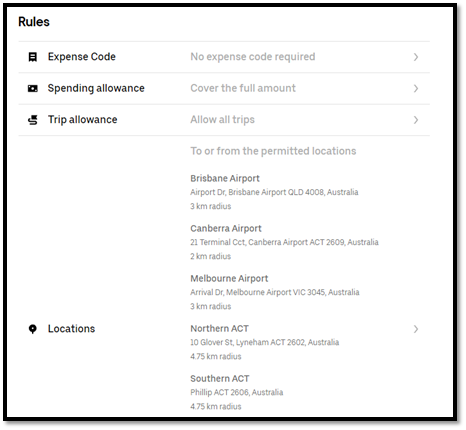Select 'Cover the full amount' value

coord(243,88)
